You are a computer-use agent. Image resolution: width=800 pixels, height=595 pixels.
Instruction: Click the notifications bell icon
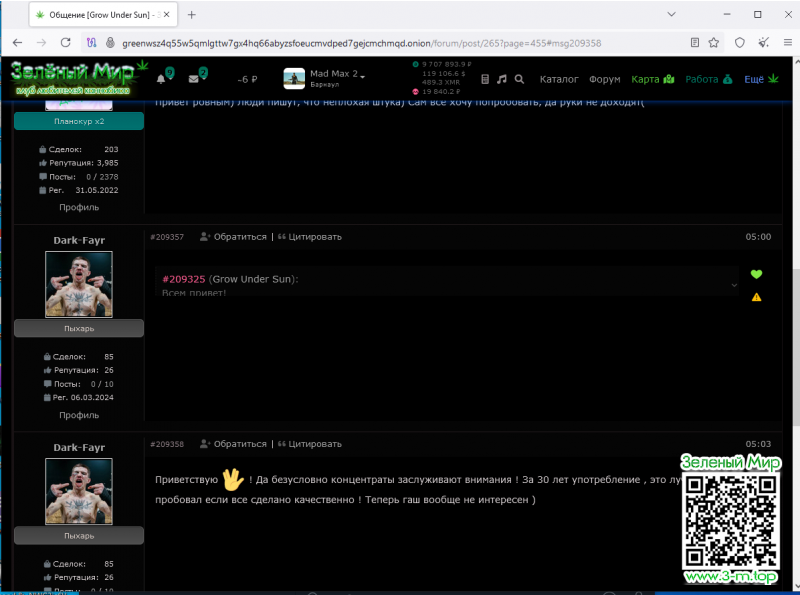(x=162, y=79)
